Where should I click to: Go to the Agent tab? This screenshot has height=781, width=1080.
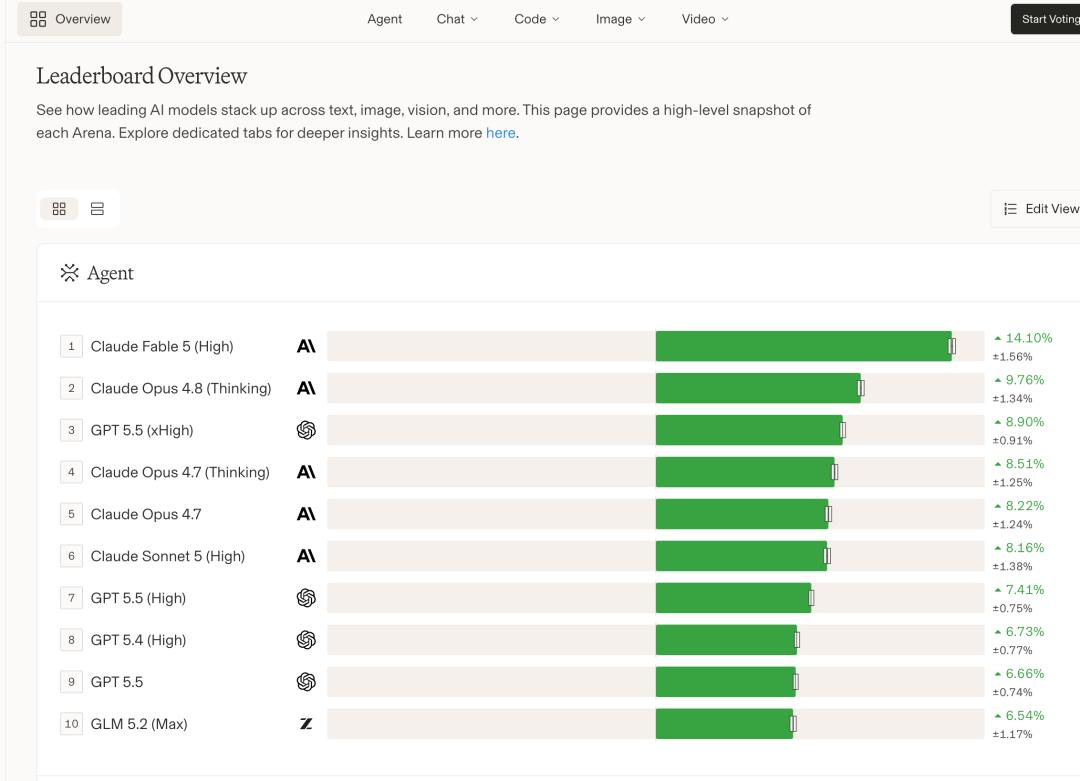point(384,19)
